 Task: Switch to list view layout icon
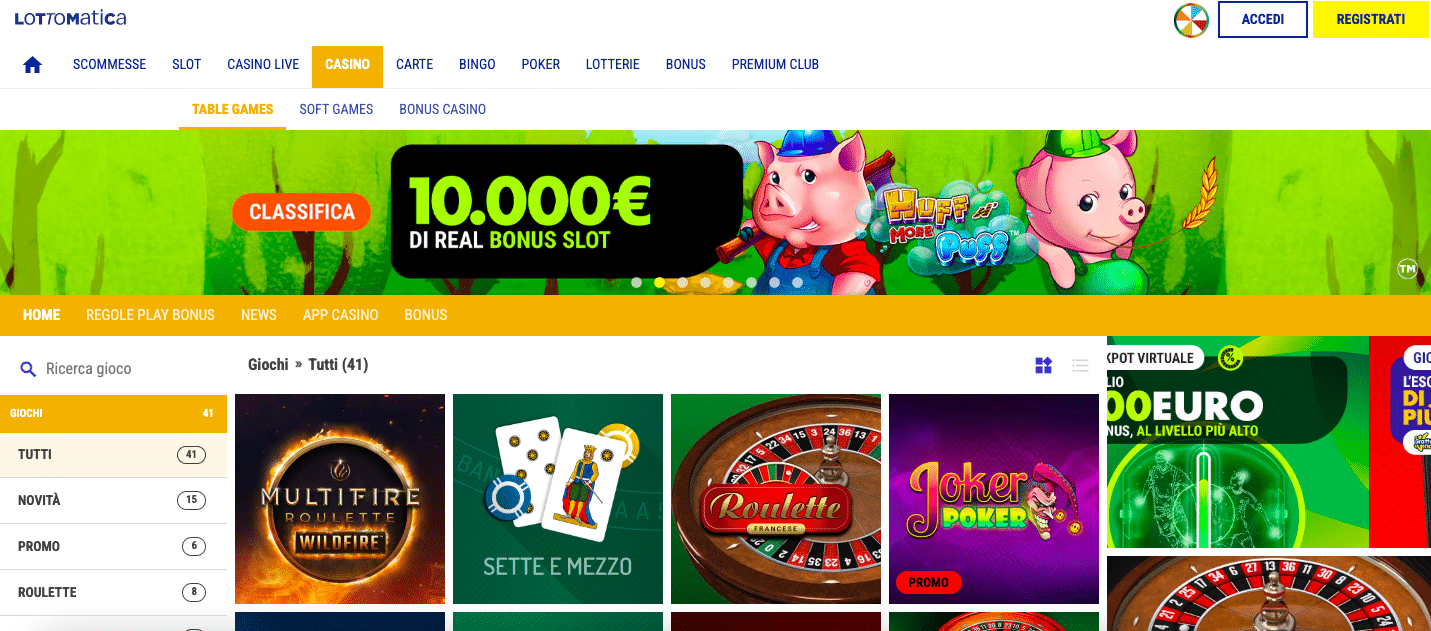point(1080,366)
